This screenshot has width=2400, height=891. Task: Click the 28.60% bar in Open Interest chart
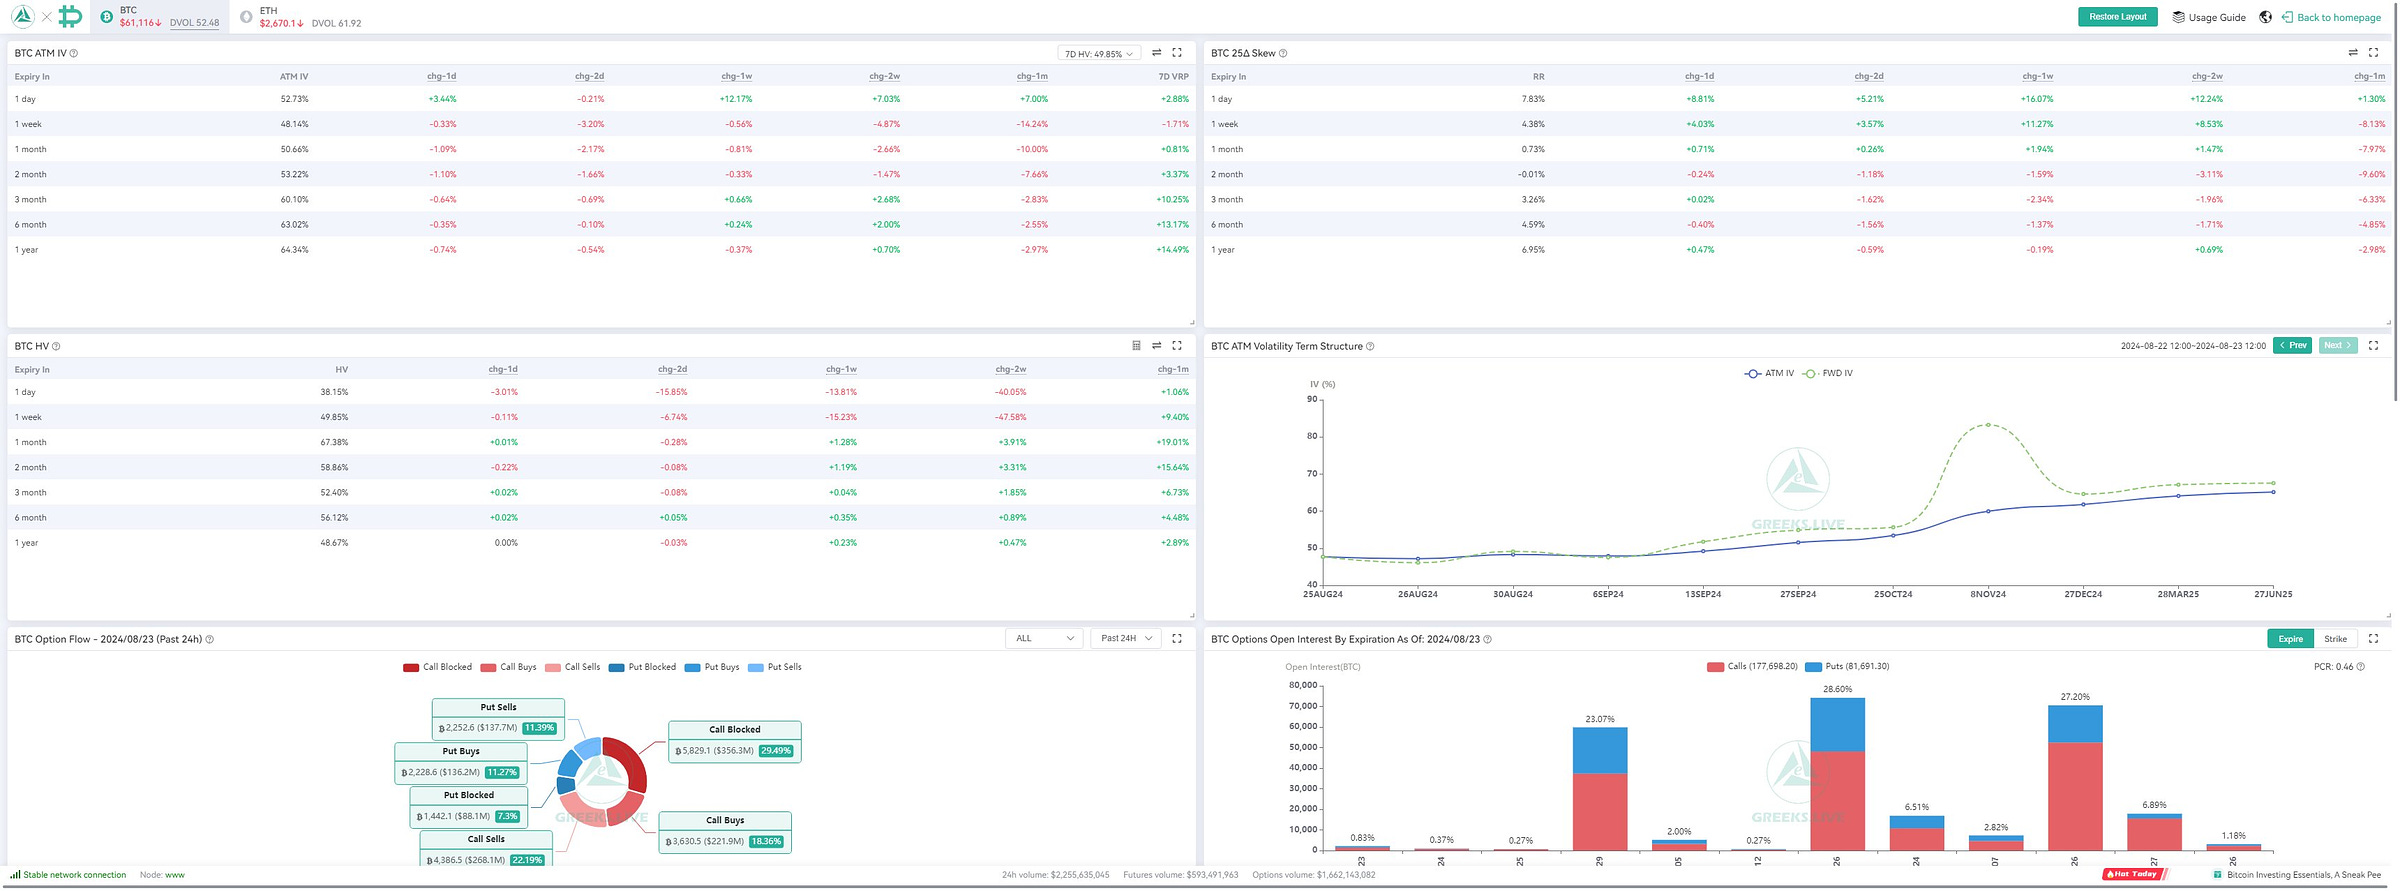pyautogui.click(x=1837, y=774)
